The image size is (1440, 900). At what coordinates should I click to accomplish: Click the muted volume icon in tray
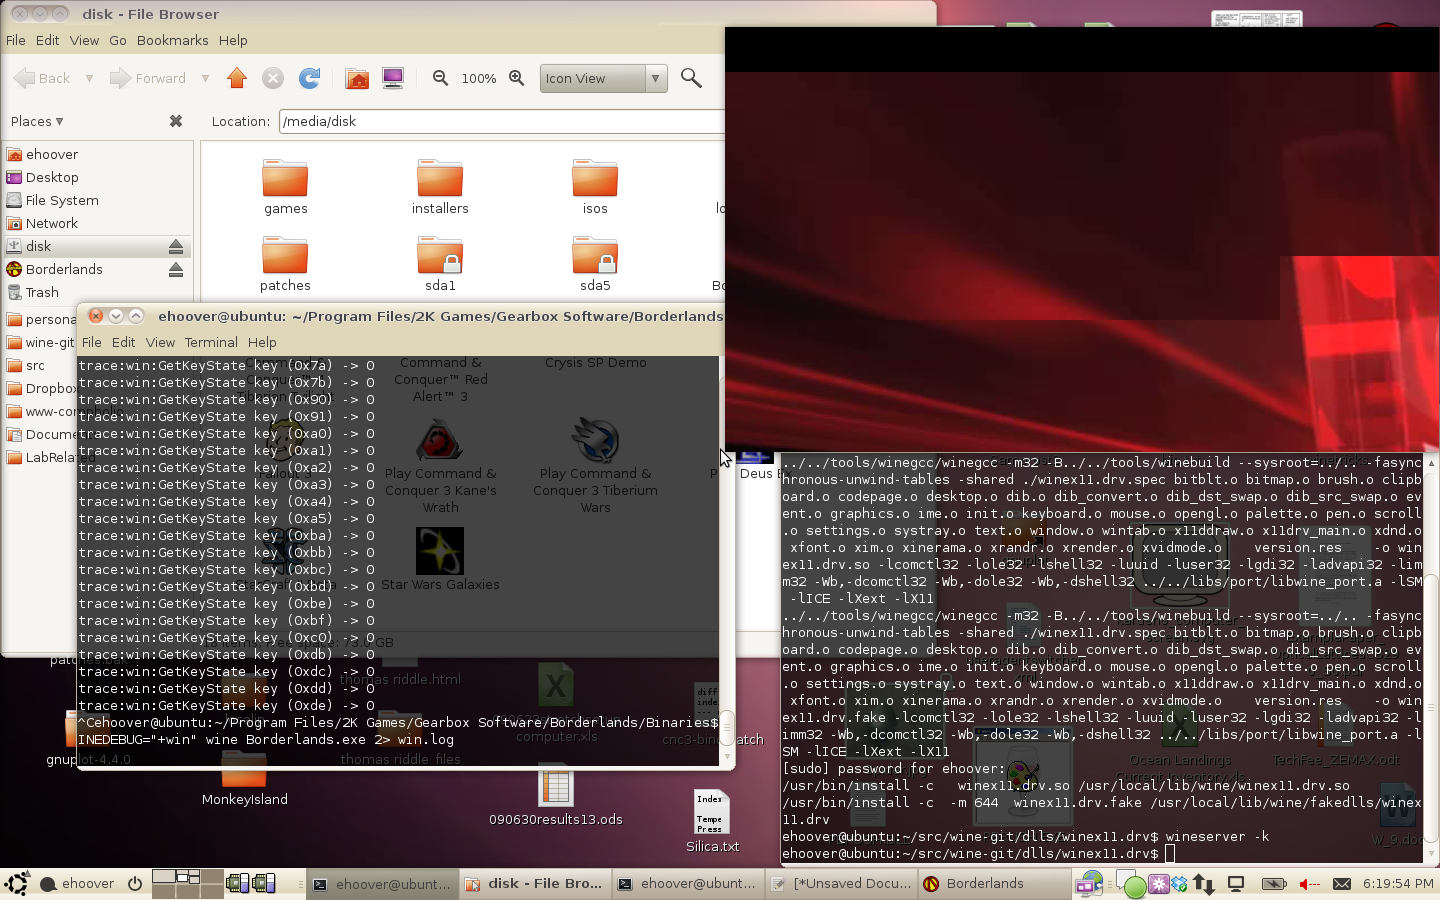pos(1308,884)
